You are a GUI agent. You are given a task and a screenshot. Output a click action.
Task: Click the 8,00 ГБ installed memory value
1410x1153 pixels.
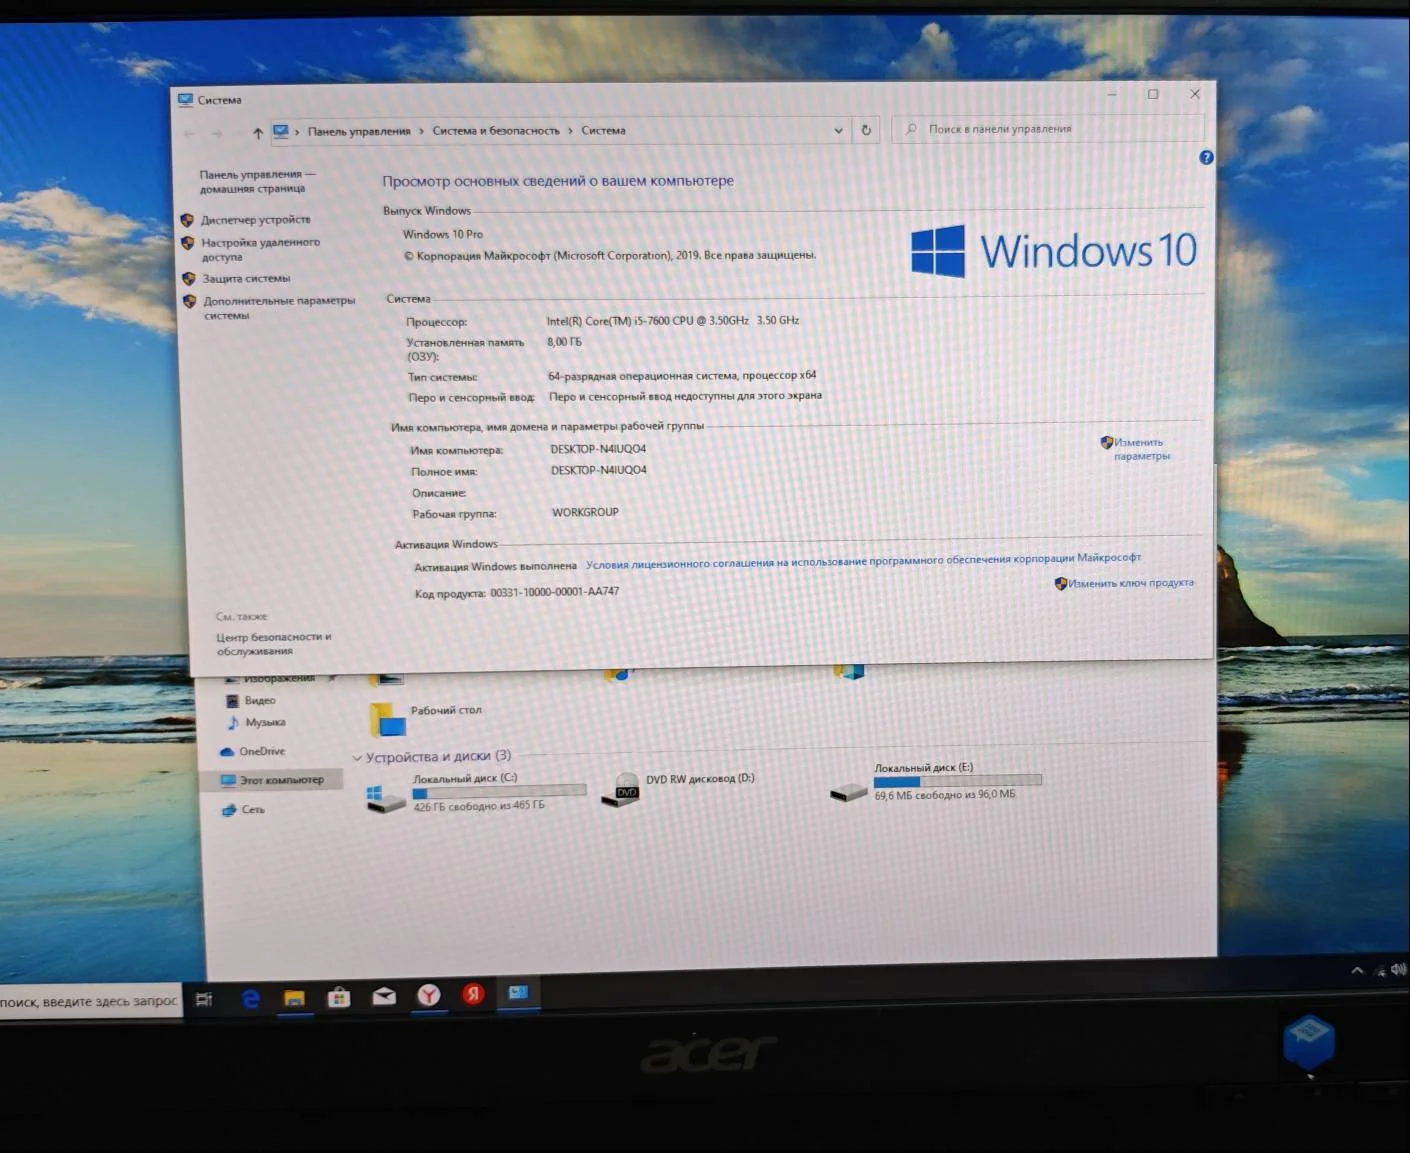(x=564, y=342)
